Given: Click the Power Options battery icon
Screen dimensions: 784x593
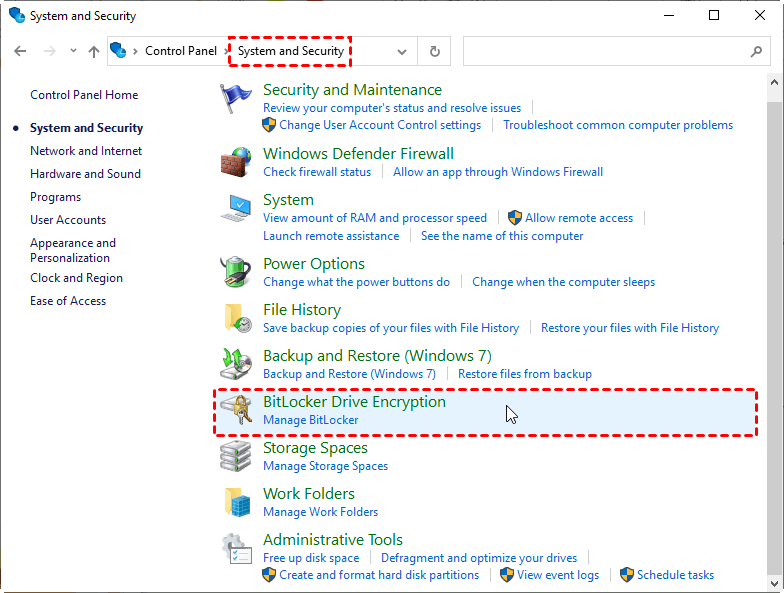Looking at the screenshot, I should (x=236, y=272).
